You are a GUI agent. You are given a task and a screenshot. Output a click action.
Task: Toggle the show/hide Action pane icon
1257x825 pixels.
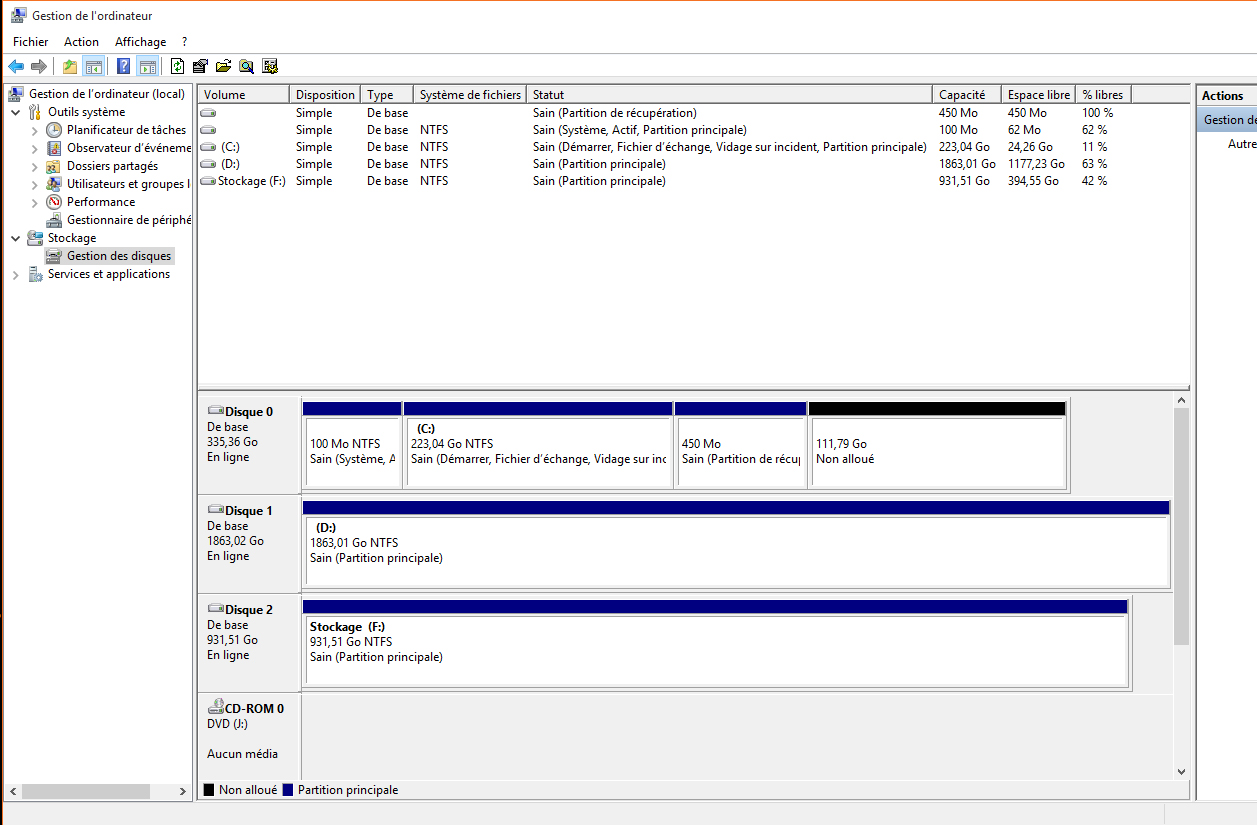pyautogui.click(x=148, y=67)
